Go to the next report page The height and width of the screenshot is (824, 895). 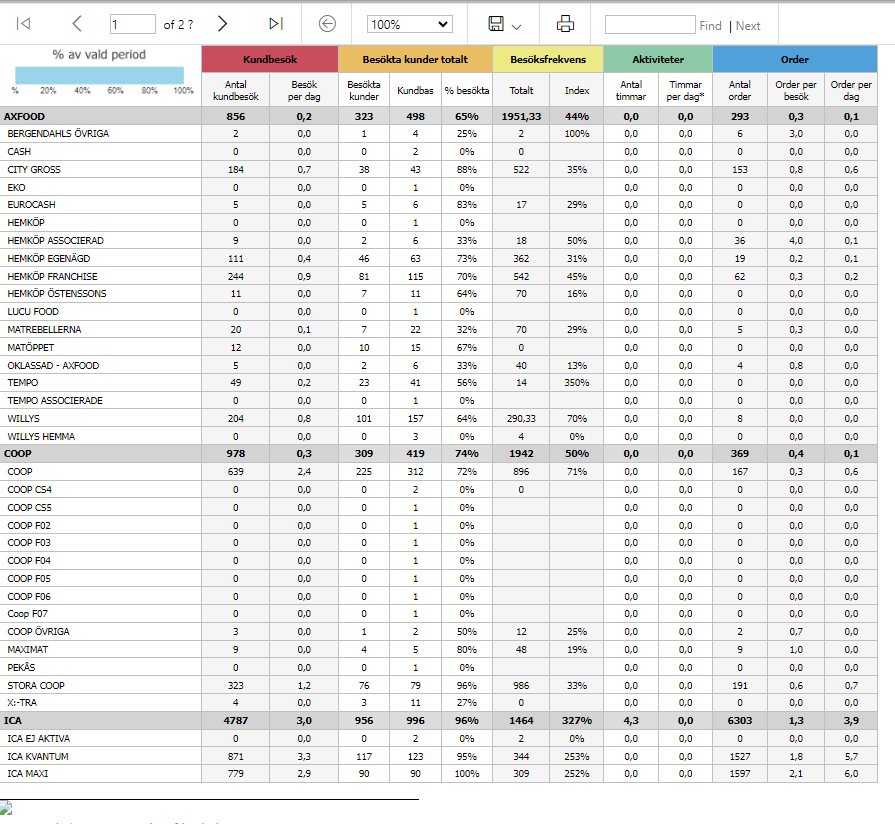[x=222, y=23]
